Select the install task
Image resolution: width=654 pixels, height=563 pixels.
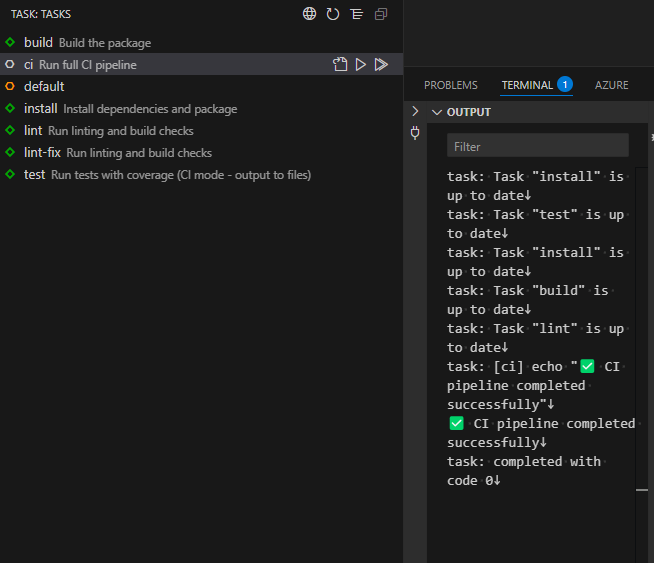click(201, 108)
